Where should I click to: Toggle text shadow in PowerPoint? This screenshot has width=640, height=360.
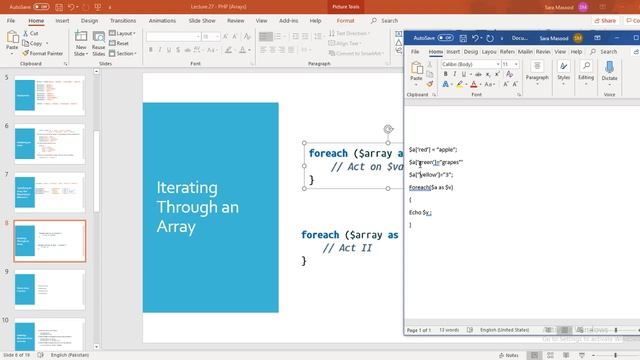(x=178, y=50)
